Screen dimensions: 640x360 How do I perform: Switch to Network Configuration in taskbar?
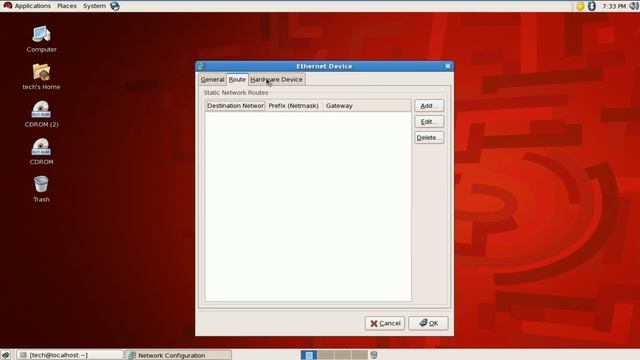(178, 355)
